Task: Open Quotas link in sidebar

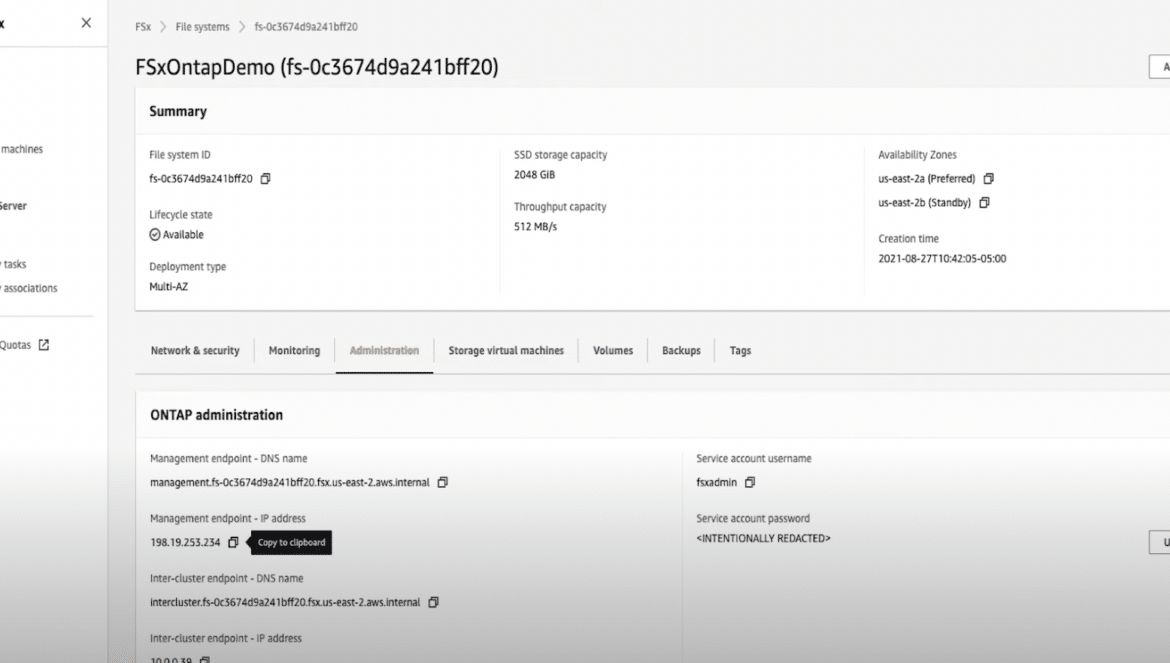Action: (15, 345)
